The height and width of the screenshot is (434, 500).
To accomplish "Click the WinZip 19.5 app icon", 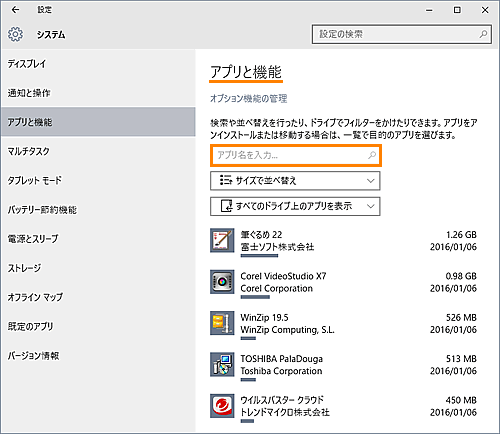I will click(x=222, y=323).
